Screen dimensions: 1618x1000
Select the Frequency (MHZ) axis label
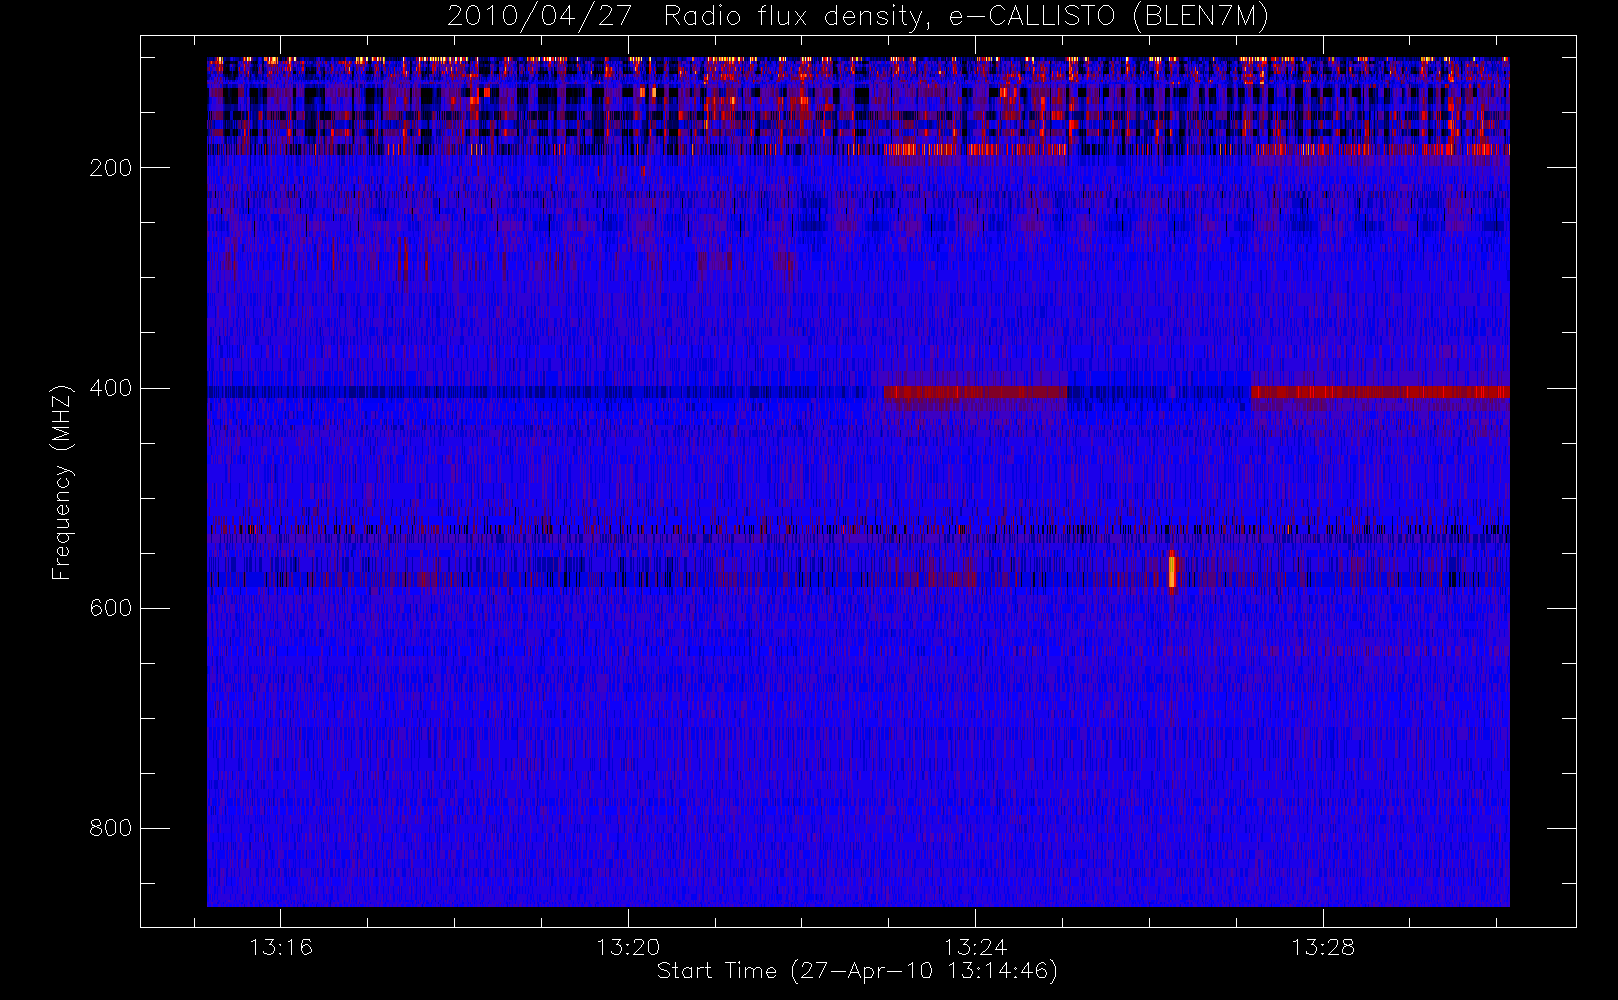click(62, 482)
